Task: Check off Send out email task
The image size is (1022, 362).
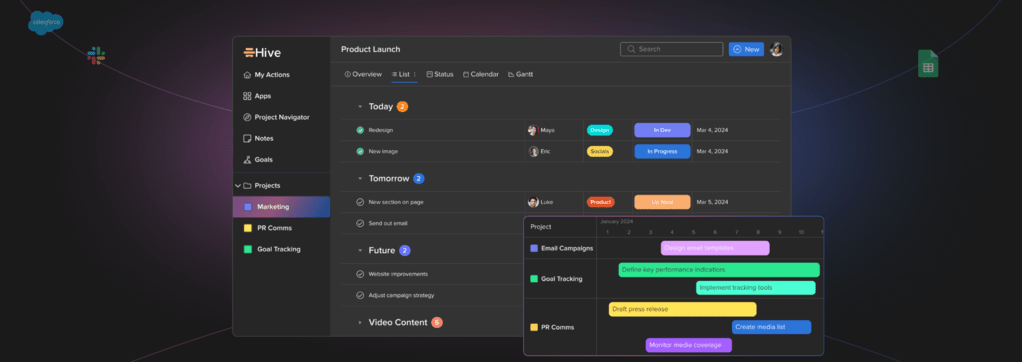Action: click(x=360, y=223)
